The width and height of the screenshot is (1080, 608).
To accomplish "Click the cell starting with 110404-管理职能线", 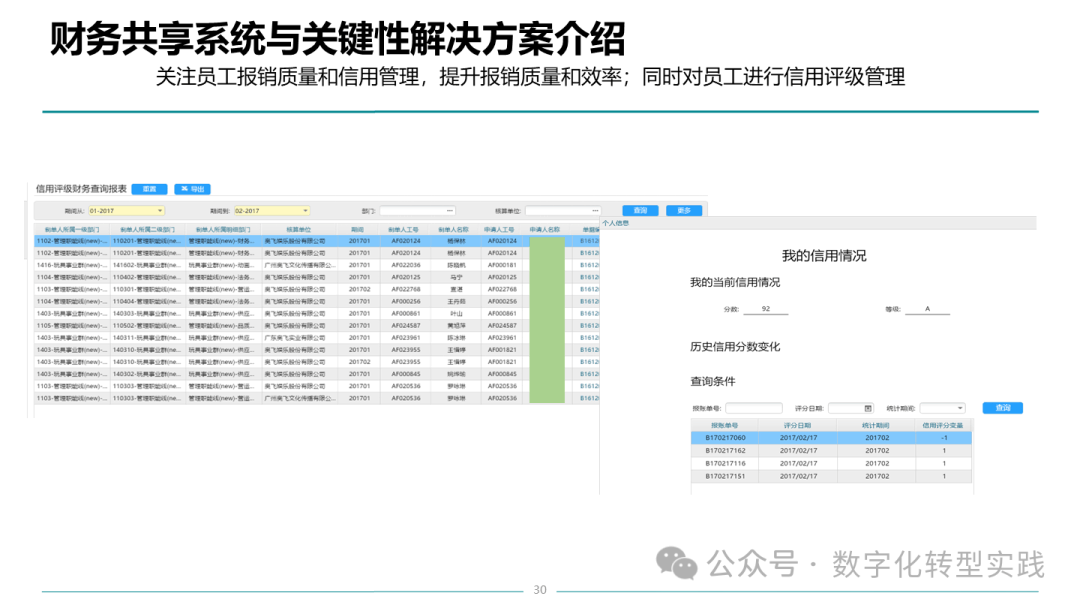I will [x=148, y=302].
